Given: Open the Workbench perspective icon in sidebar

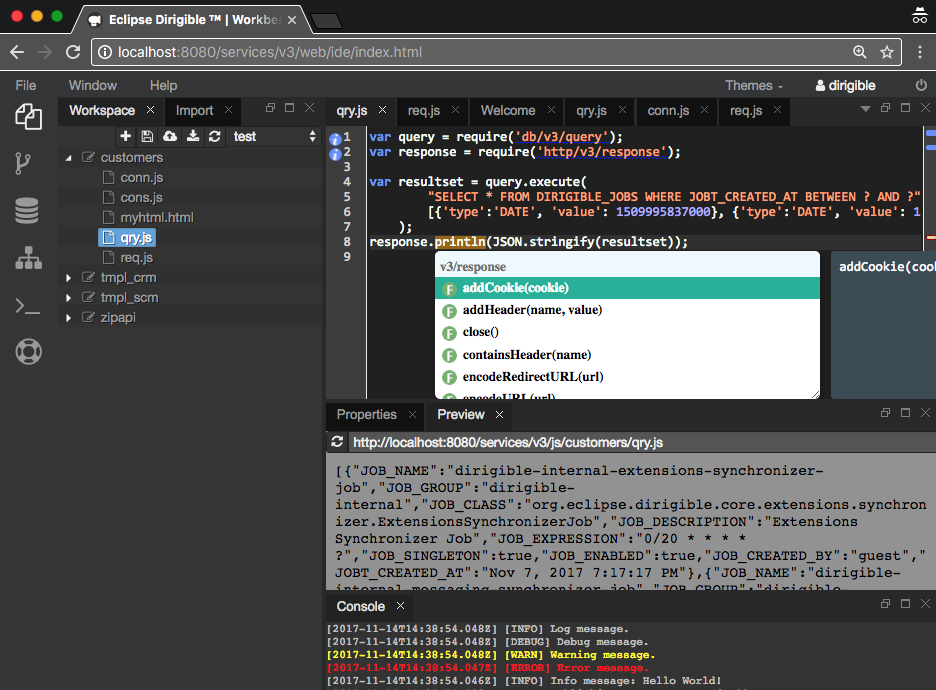Looking at the screenshot, I should (28, 116).
